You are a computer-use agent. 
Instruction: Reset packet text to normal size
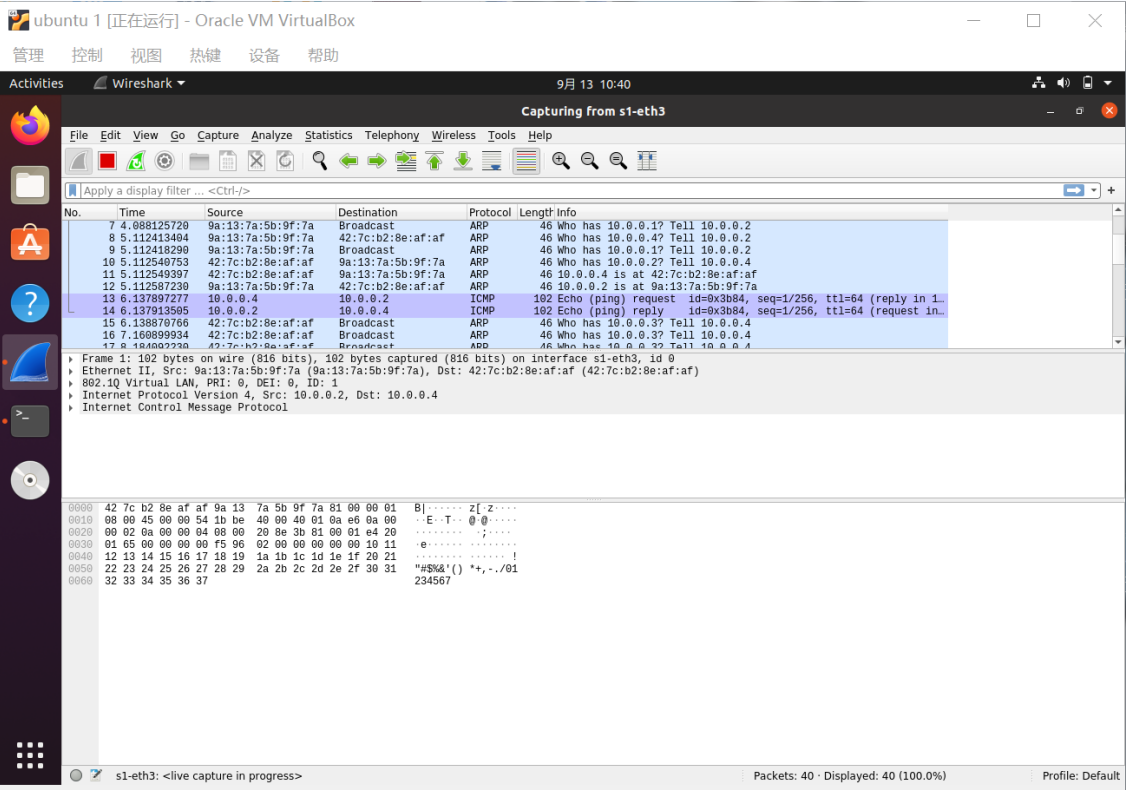point(618,161)
